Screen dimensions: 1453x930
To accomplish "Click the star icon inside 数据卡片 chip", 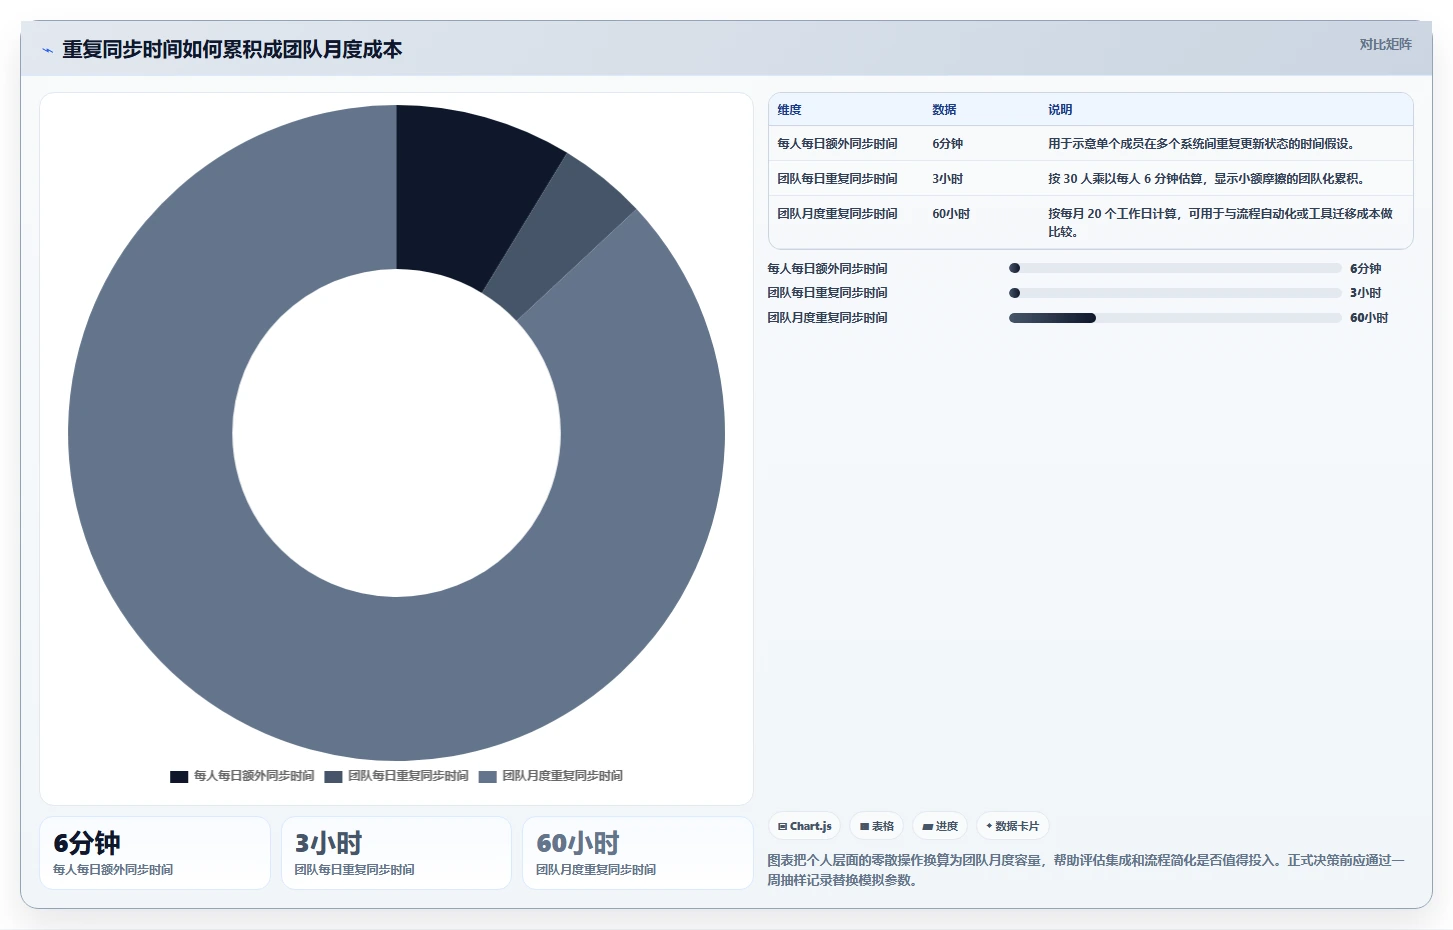I will 989,826.
